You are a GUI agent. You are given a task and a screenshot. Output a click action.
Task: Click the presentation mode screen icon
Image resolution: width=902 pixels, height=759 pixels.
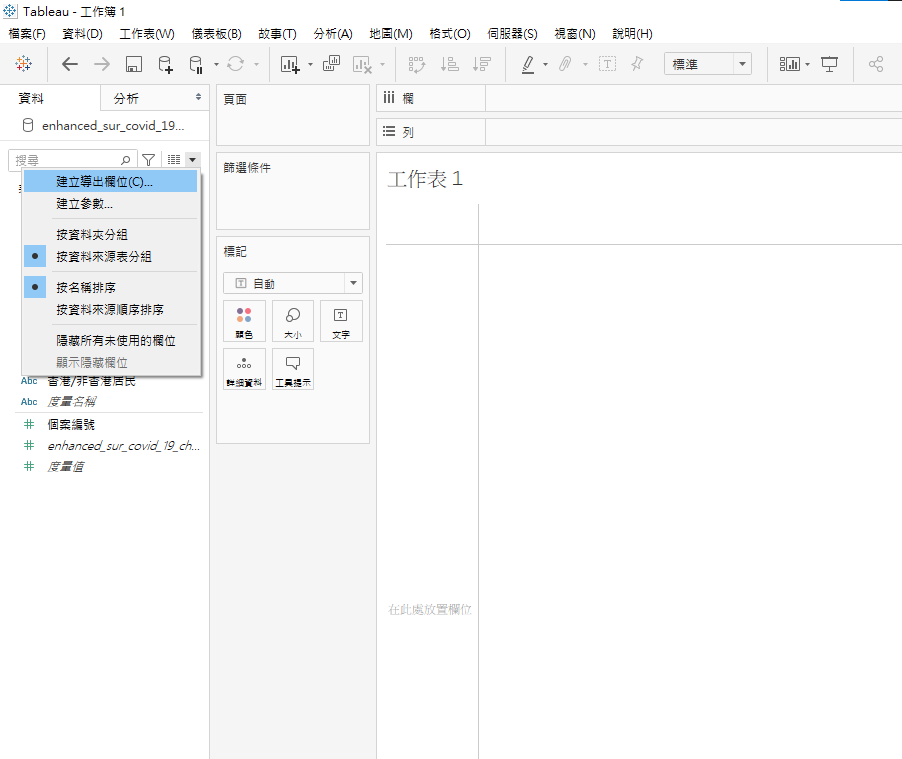[x=829, y=64]
